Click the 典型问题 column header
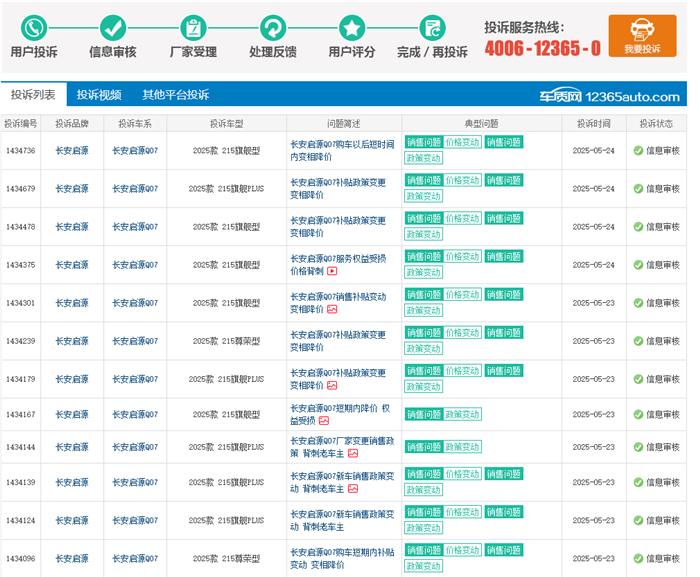 tap(481, 124)
